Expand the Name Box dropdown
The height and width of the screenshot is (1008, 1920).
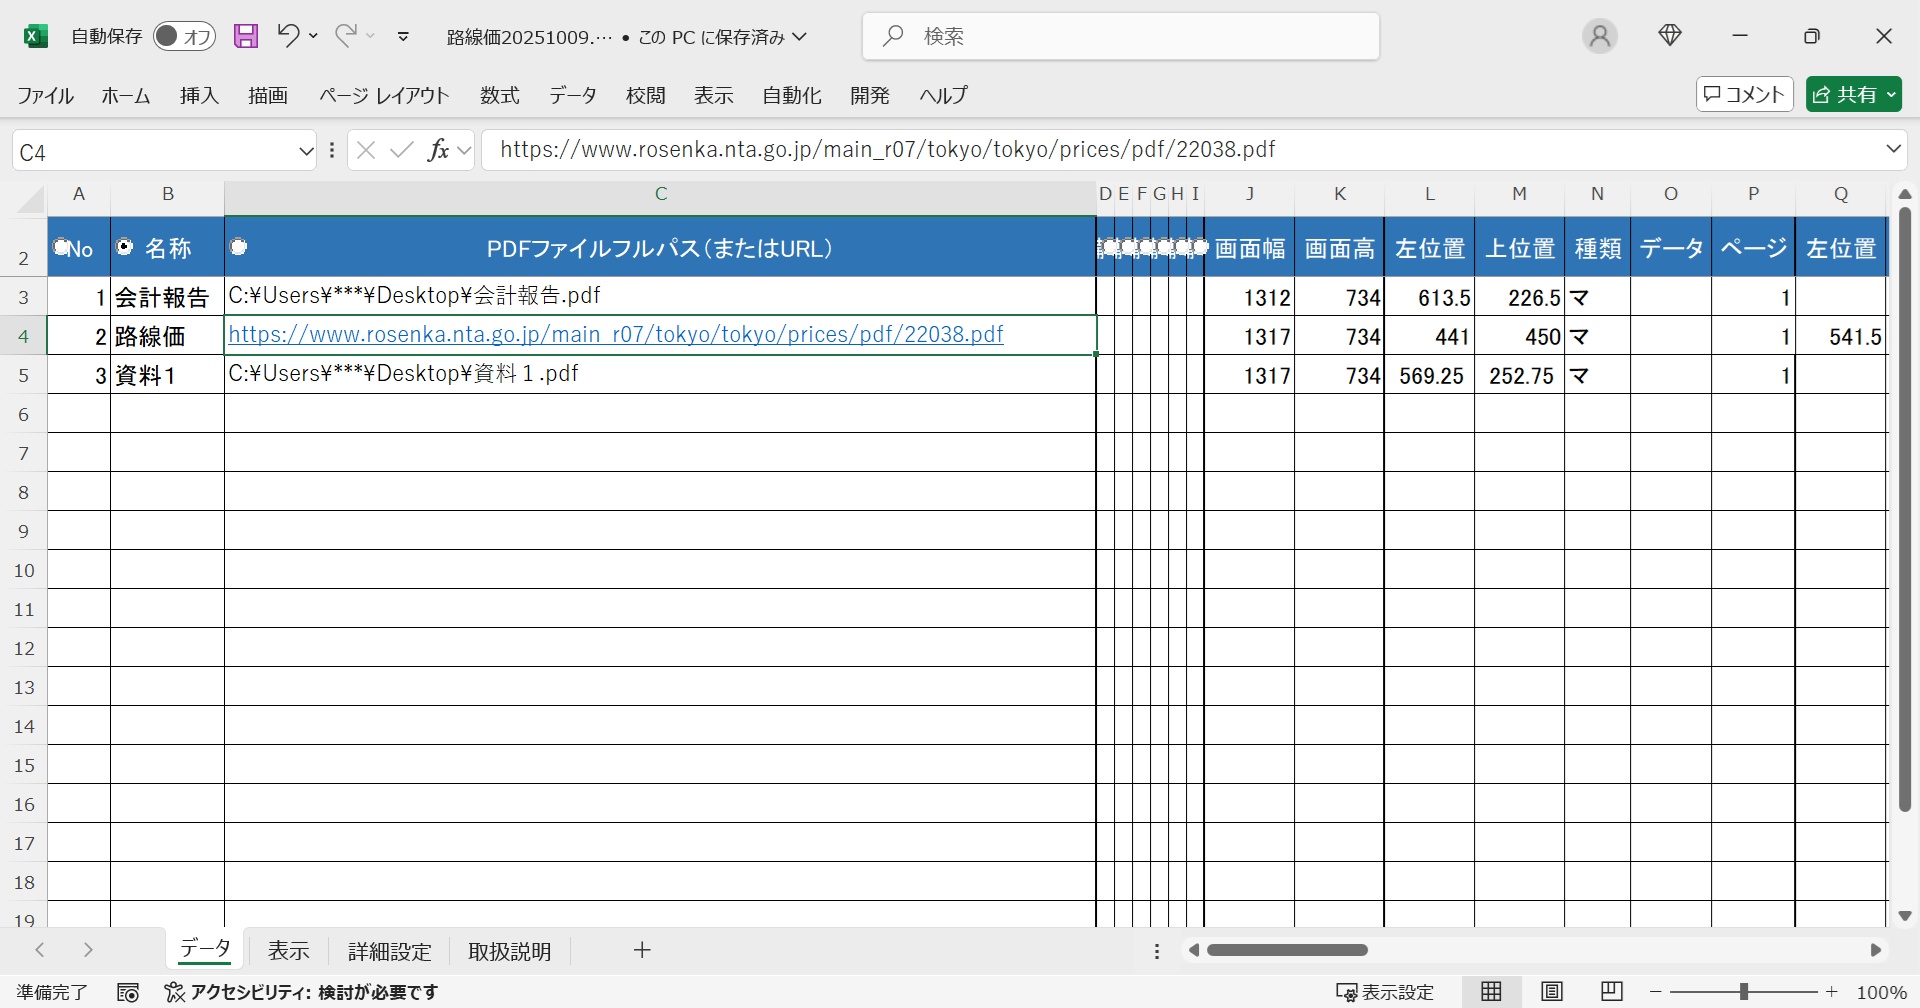[306, 151]
